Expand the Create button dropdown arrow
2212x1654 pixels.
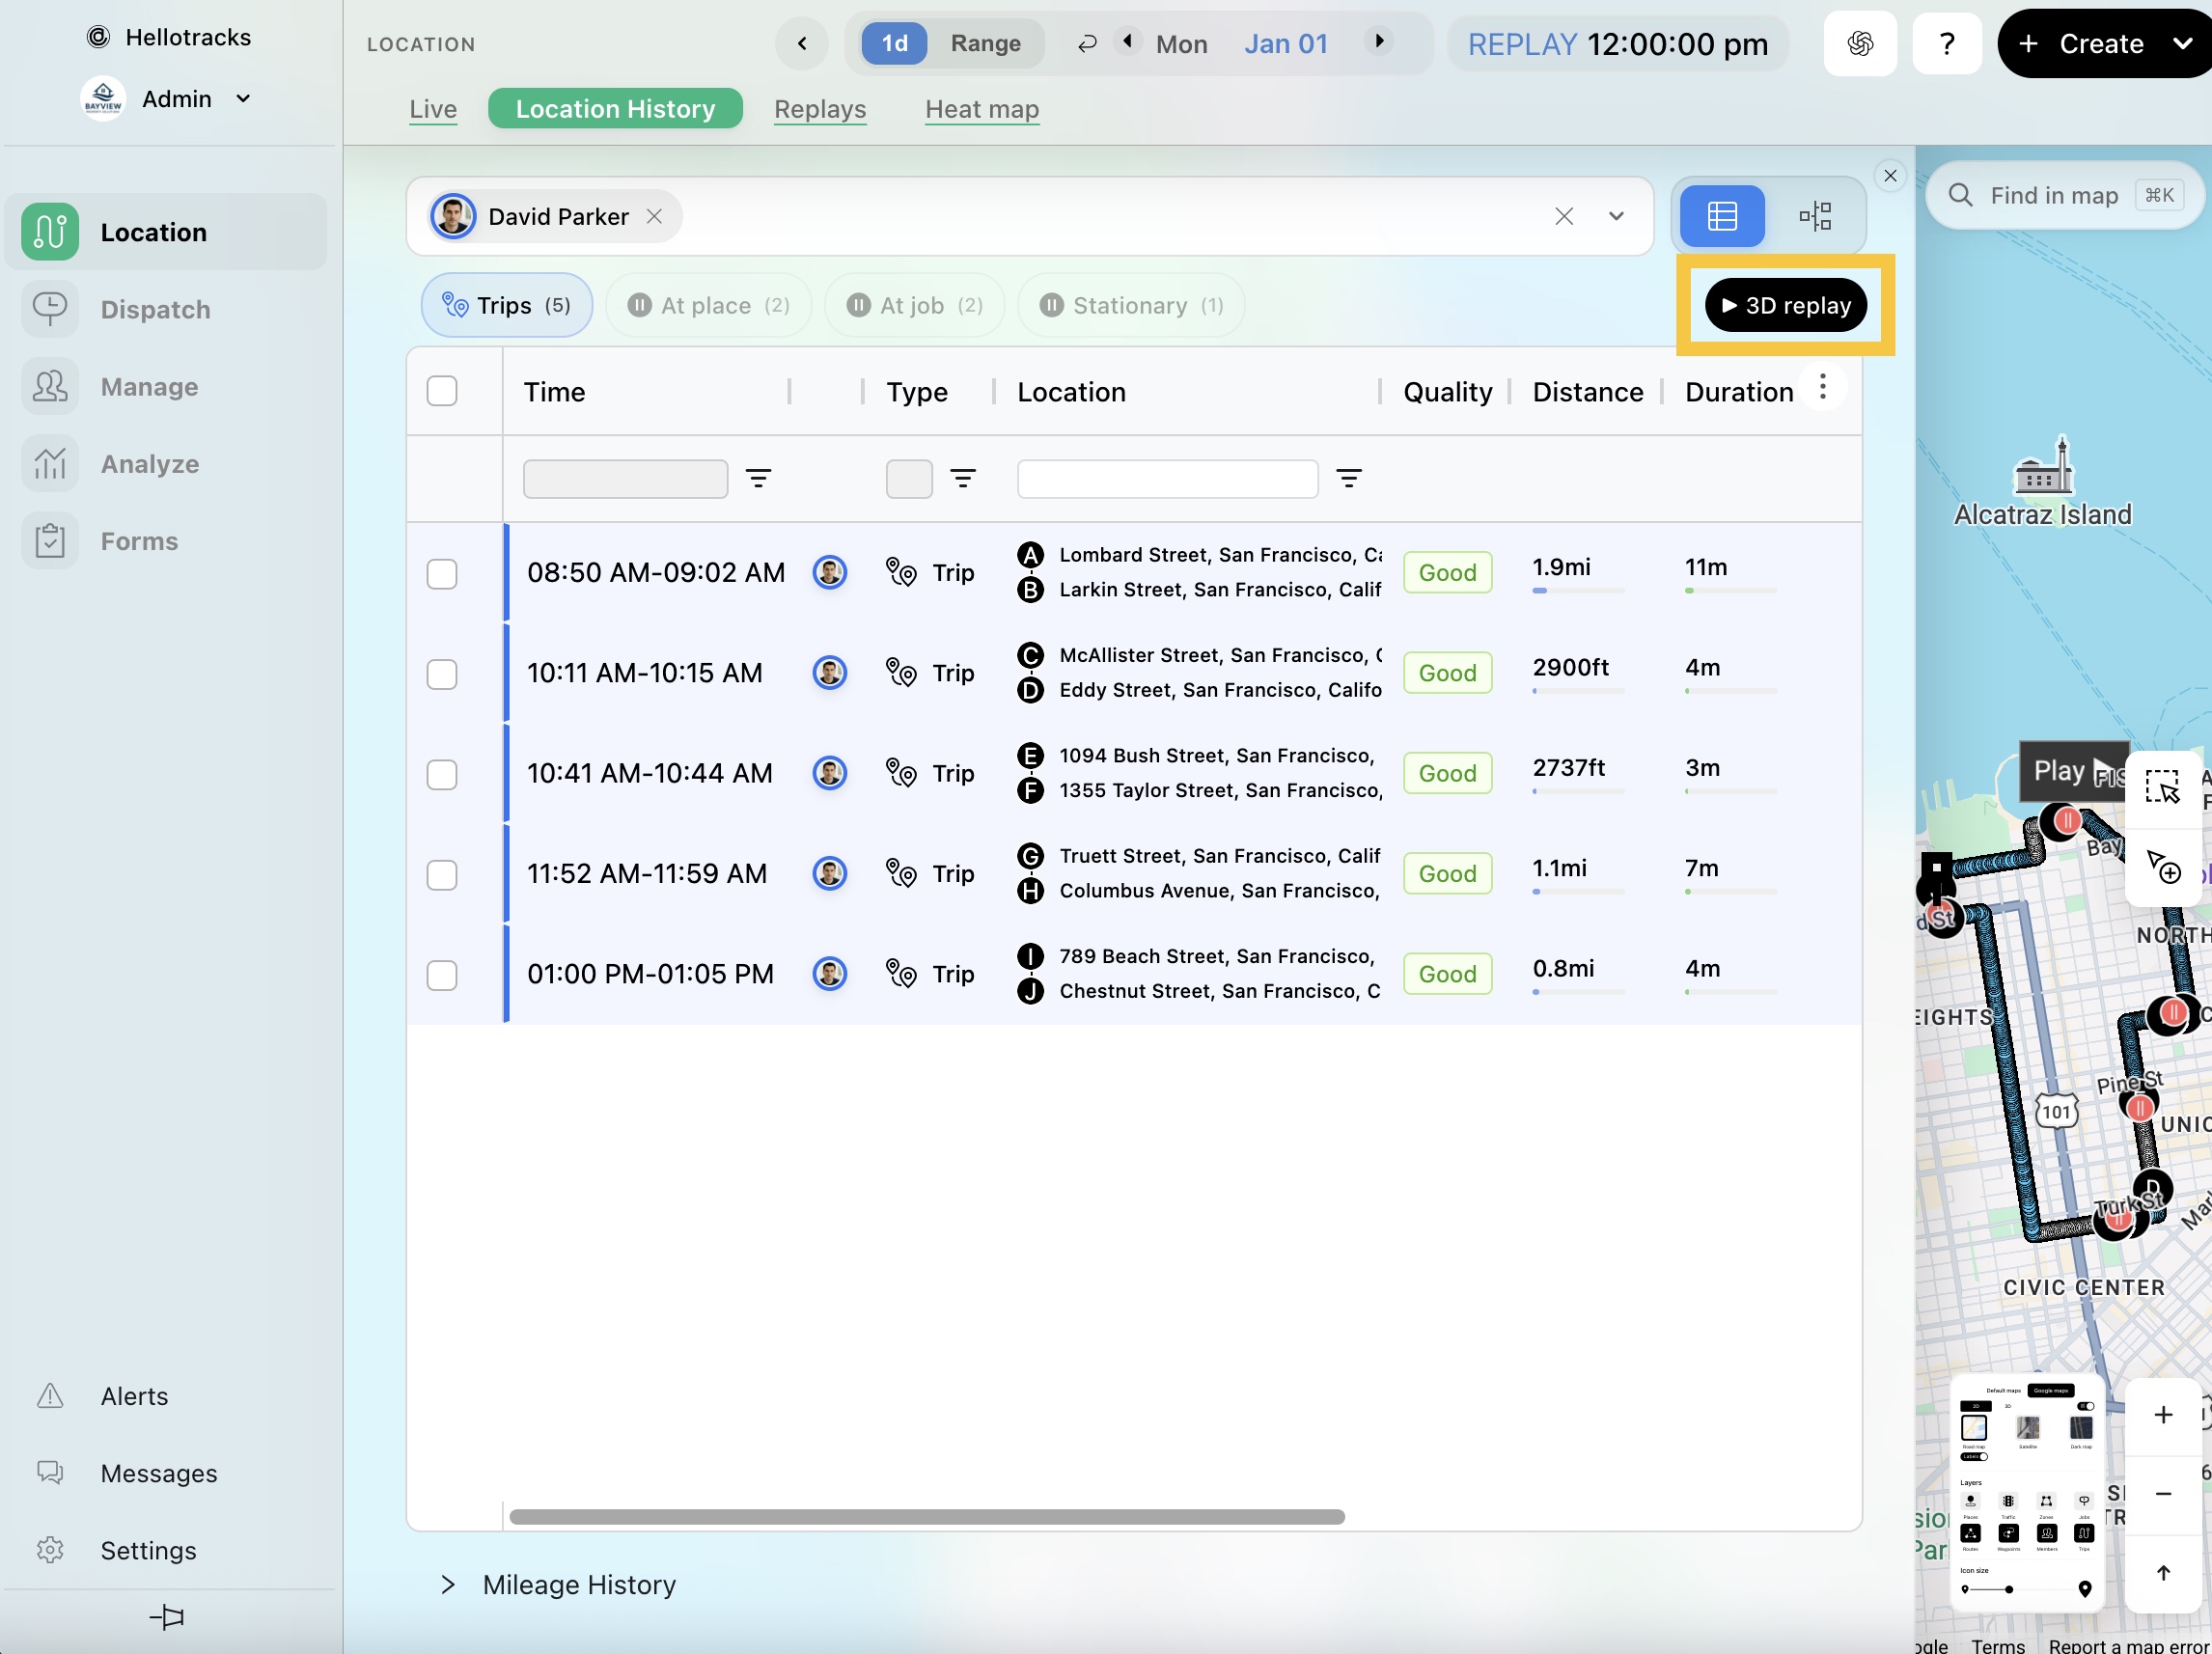pos(2183,43)
